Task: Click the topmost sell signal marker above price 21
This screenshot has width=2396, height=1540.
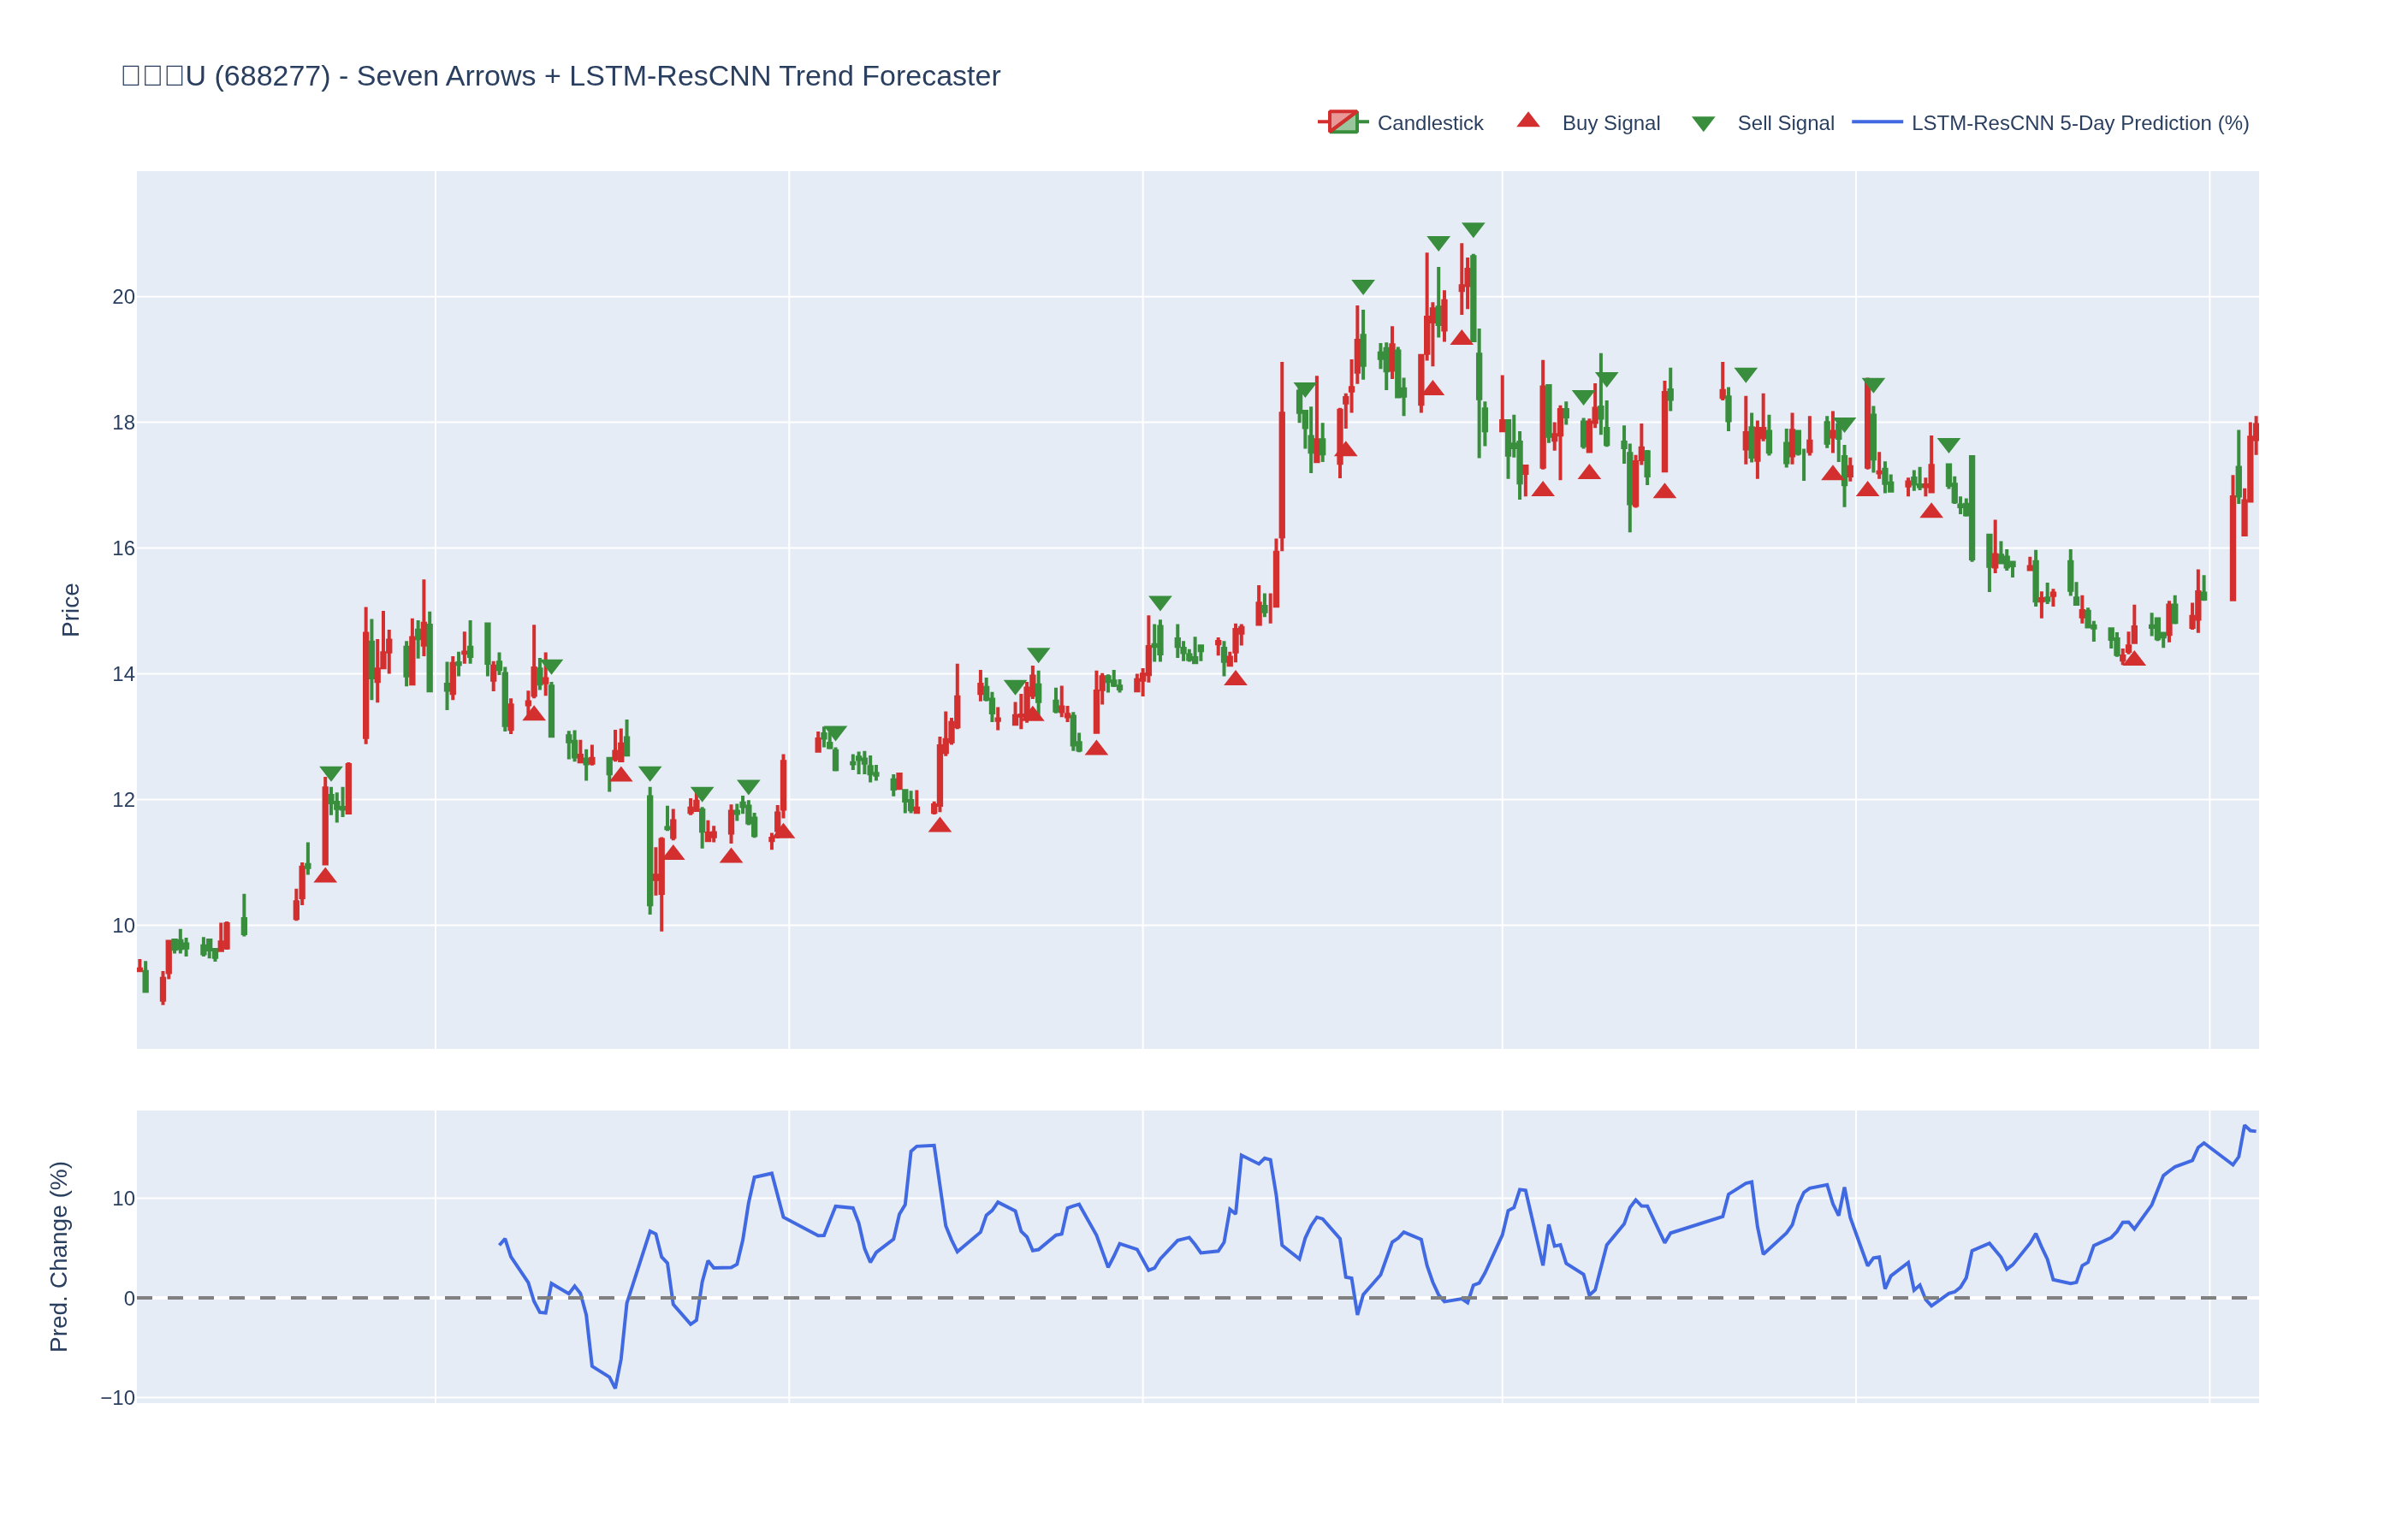Action: (x=1473, y=229)
